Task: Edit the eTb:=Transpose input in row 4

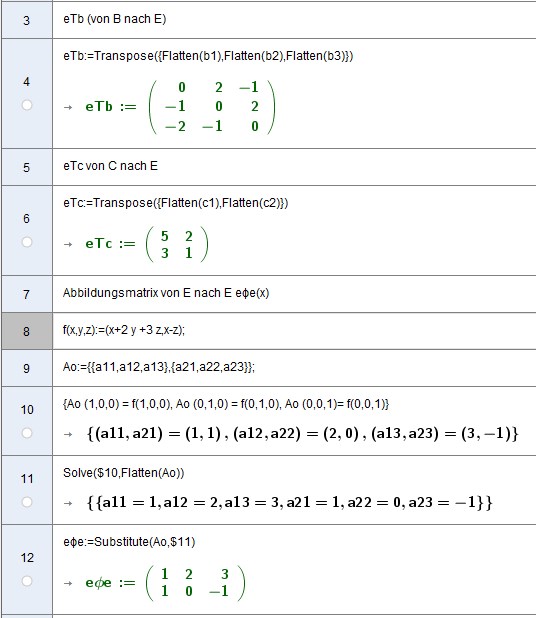Action: (x=208, y=56)
